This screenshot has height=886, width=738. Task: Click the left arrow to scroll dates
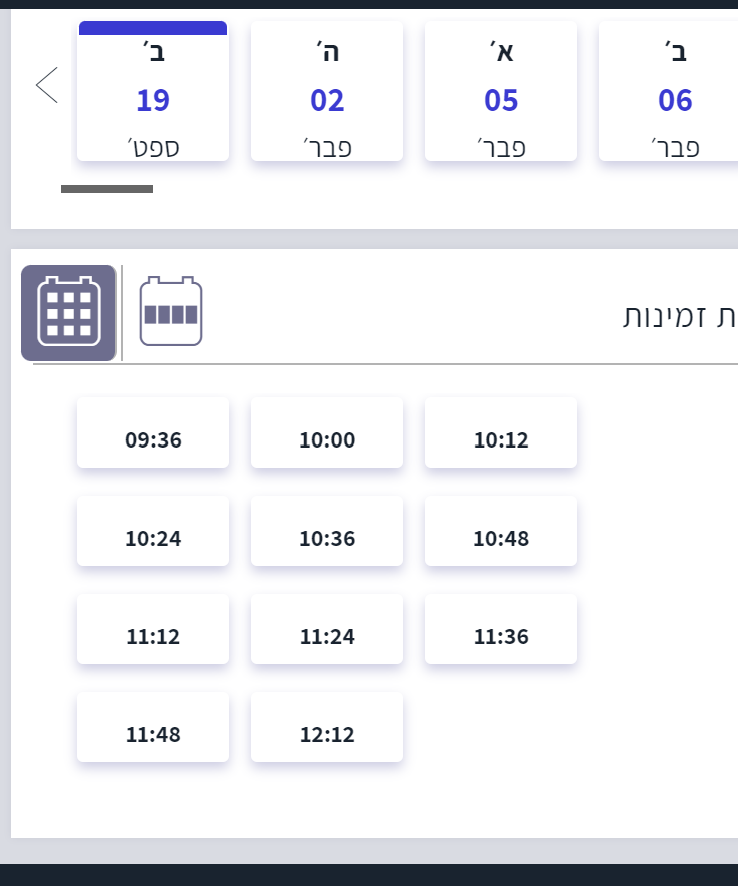tap(46, 85)
